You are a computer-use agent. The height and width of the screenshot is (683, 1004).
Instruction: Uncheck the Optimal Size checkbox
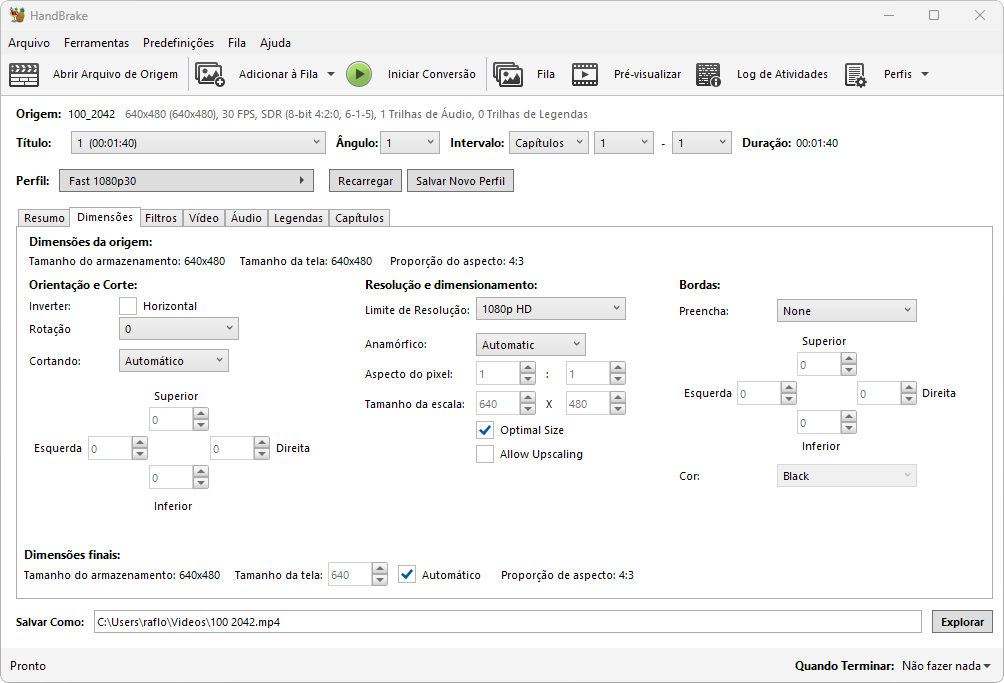point(485,430)
